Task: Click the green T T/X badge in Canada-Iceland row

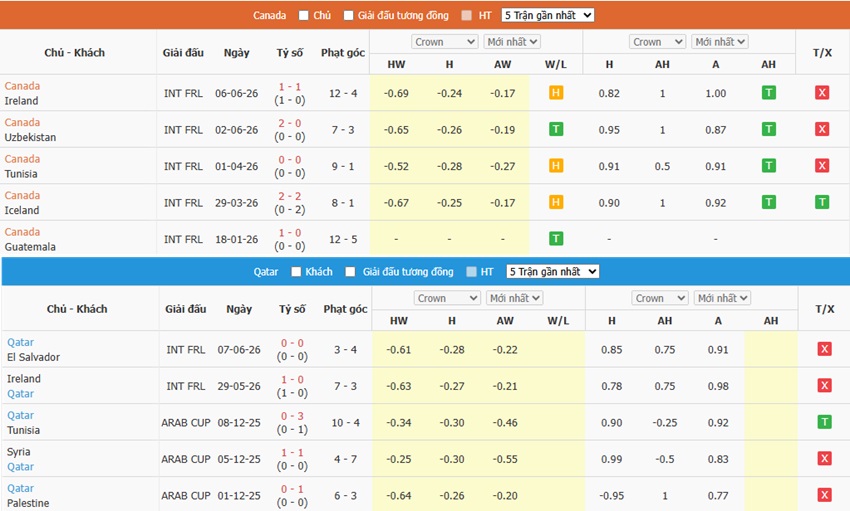Action: tap(822, 202)
